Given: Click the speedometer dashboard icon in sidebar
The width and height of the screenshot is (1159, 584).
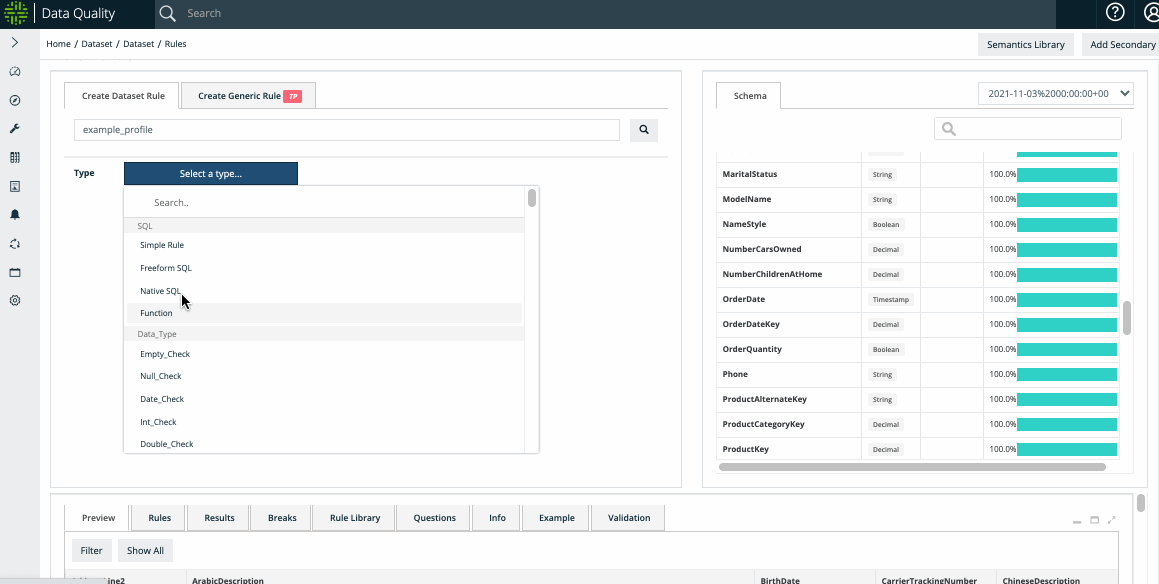Looking at the screenshot, I should pos(15,72).
